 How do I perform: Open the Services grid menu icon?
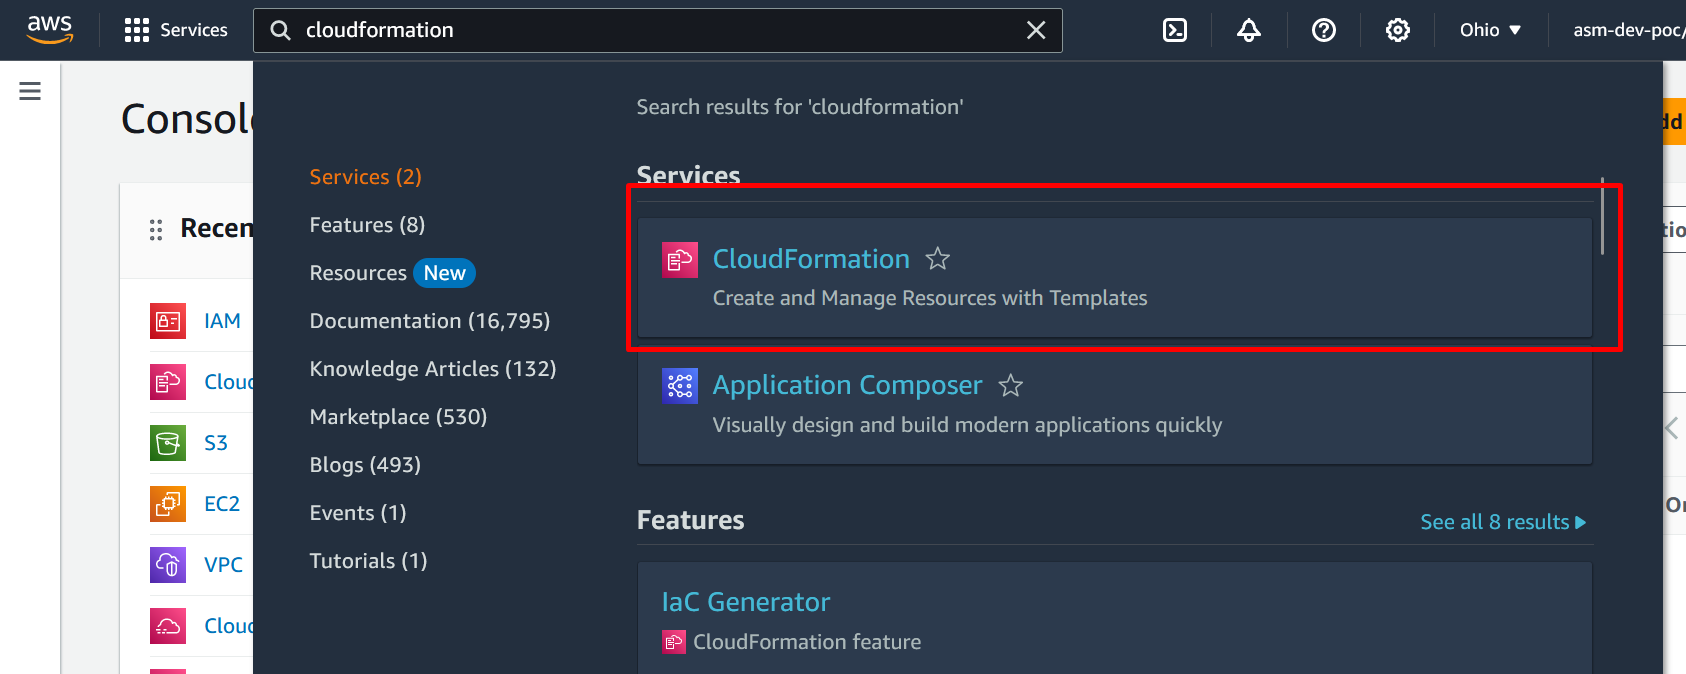click(137, 30)
